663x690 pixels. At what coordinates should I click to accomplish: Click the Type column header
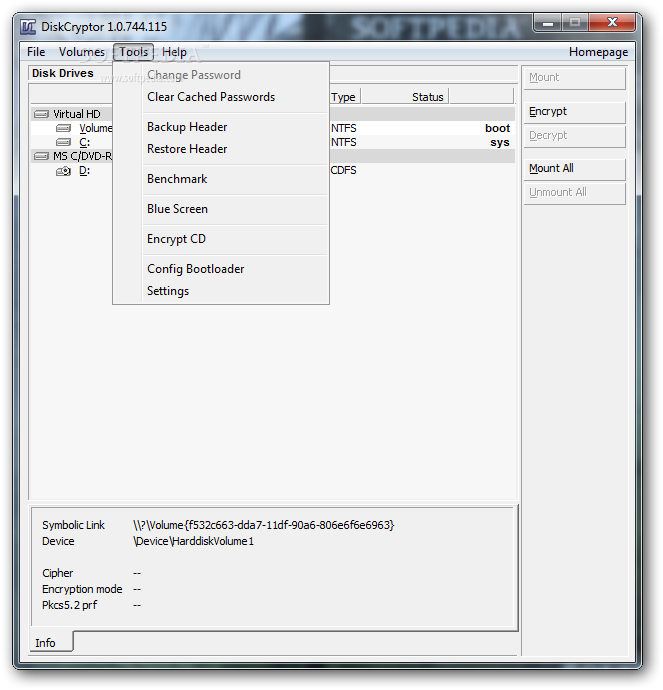pyautogui.click(x=345, y=97)
